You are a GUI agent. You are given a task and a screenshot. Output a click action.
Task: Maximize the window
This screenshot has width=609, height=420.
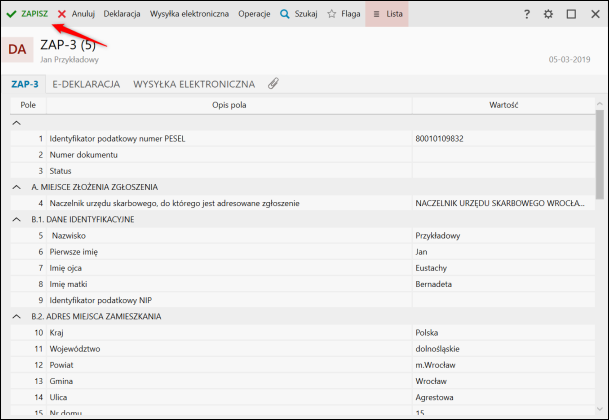coord(571,14)
